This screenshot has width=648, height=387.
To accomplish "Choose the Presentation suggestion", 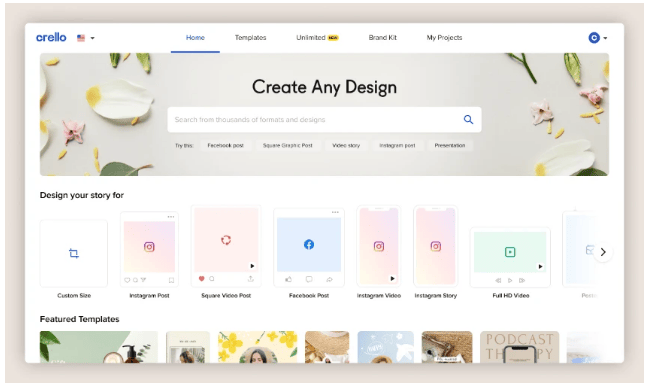I will coord(450,146).
